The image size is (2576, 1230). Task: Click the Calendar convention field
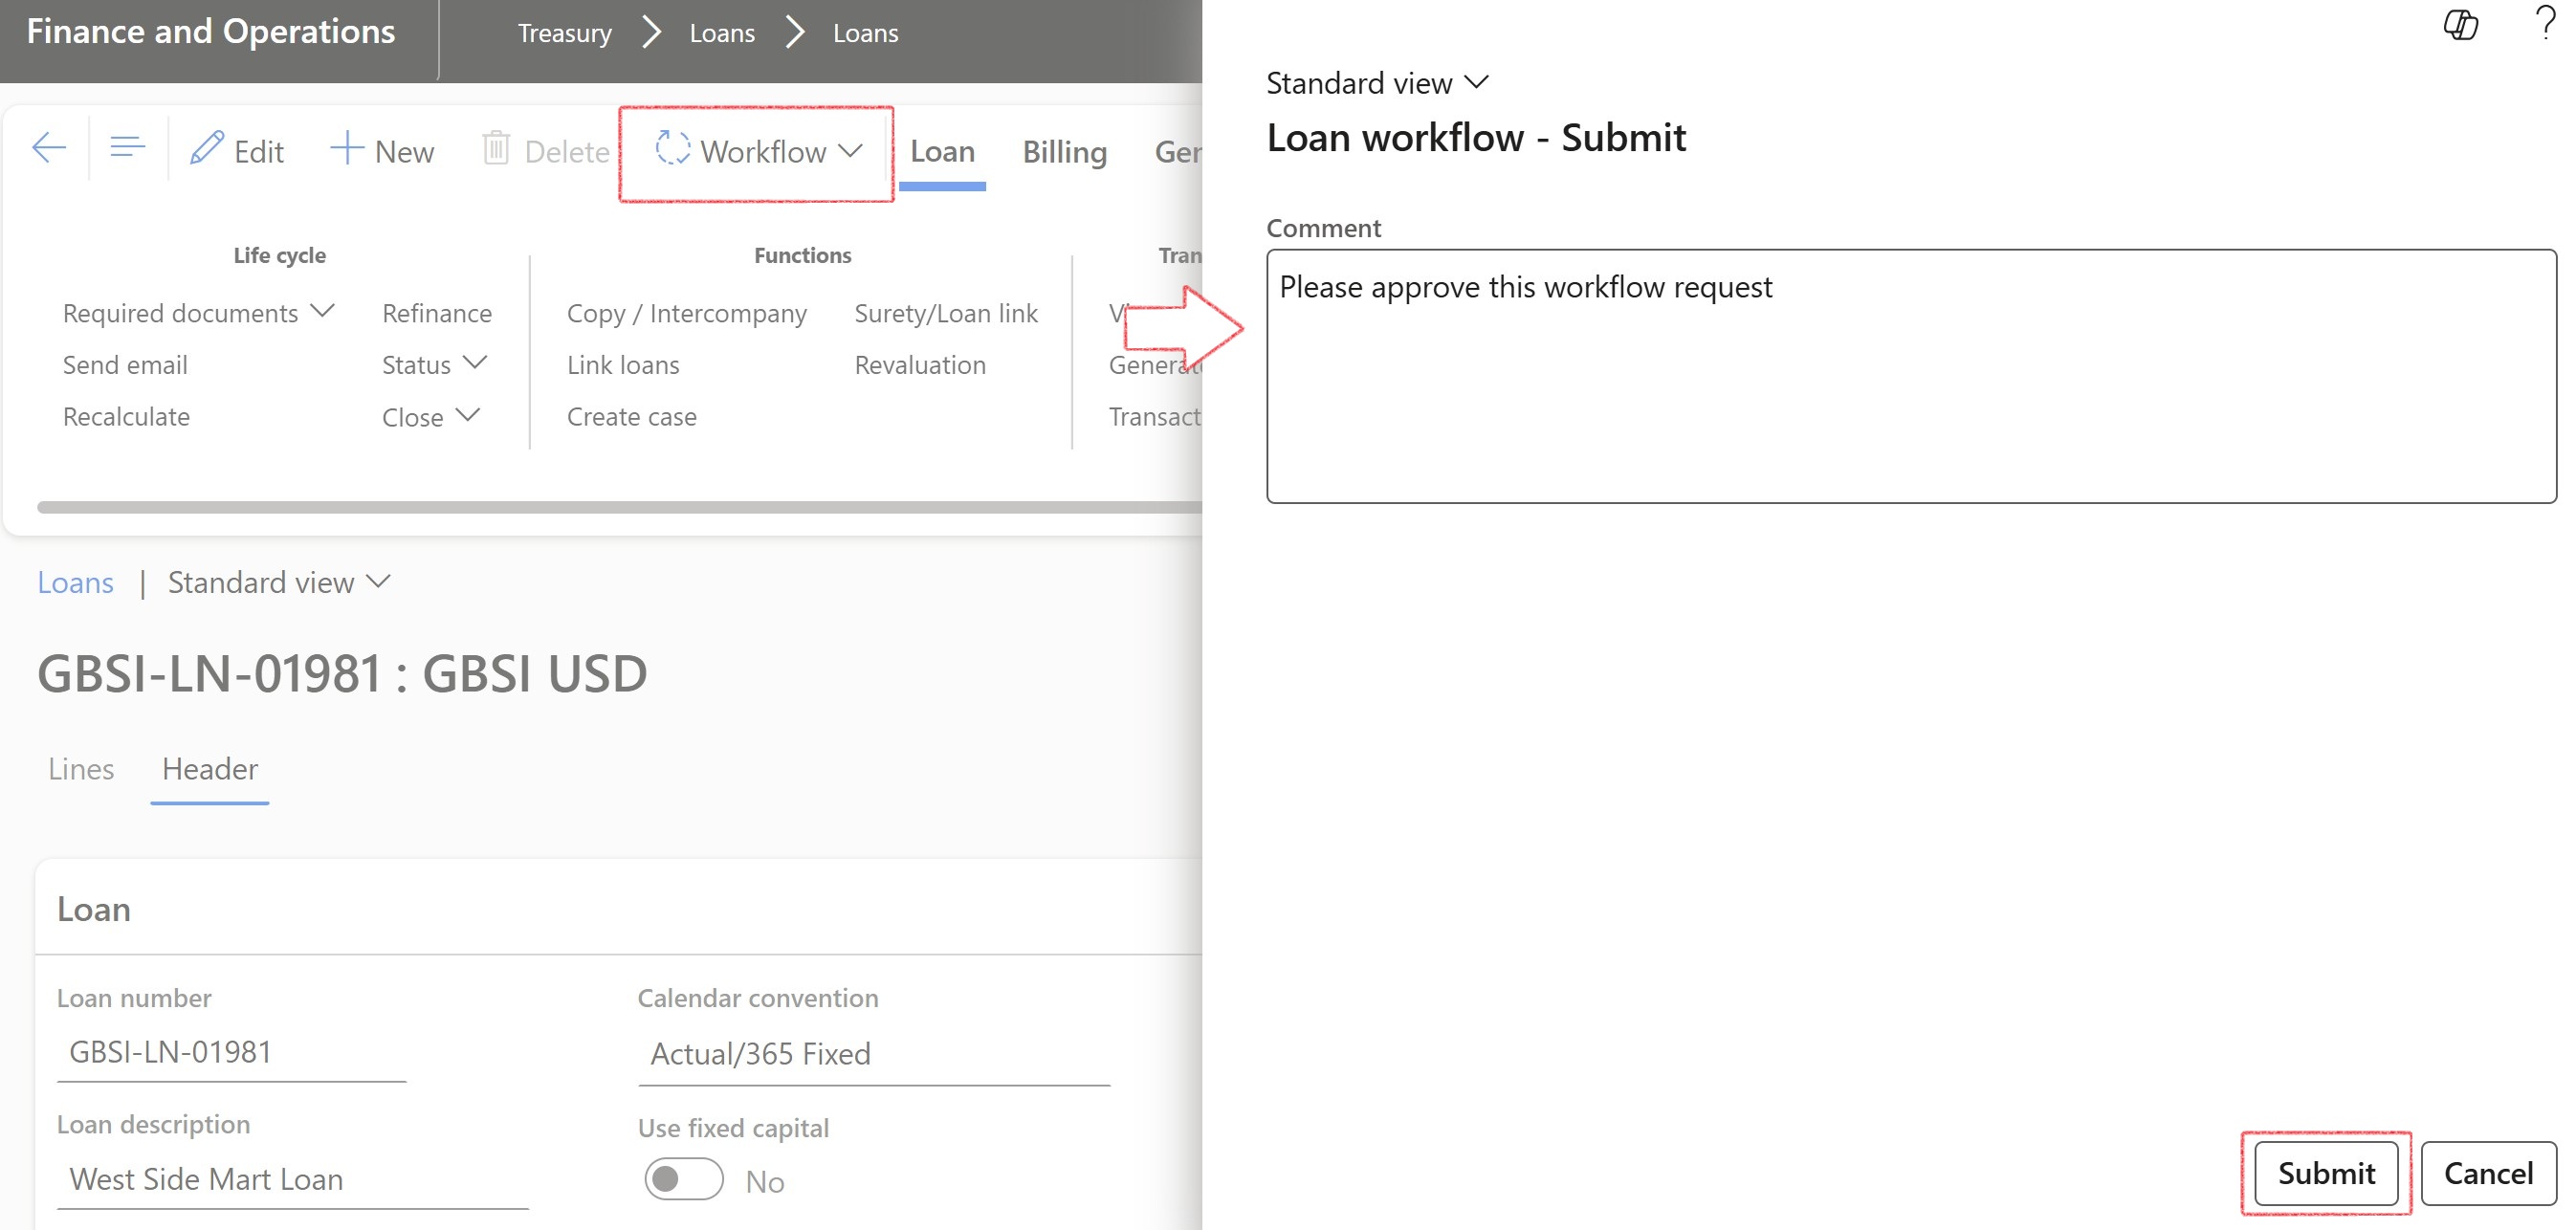[874, 1055]
